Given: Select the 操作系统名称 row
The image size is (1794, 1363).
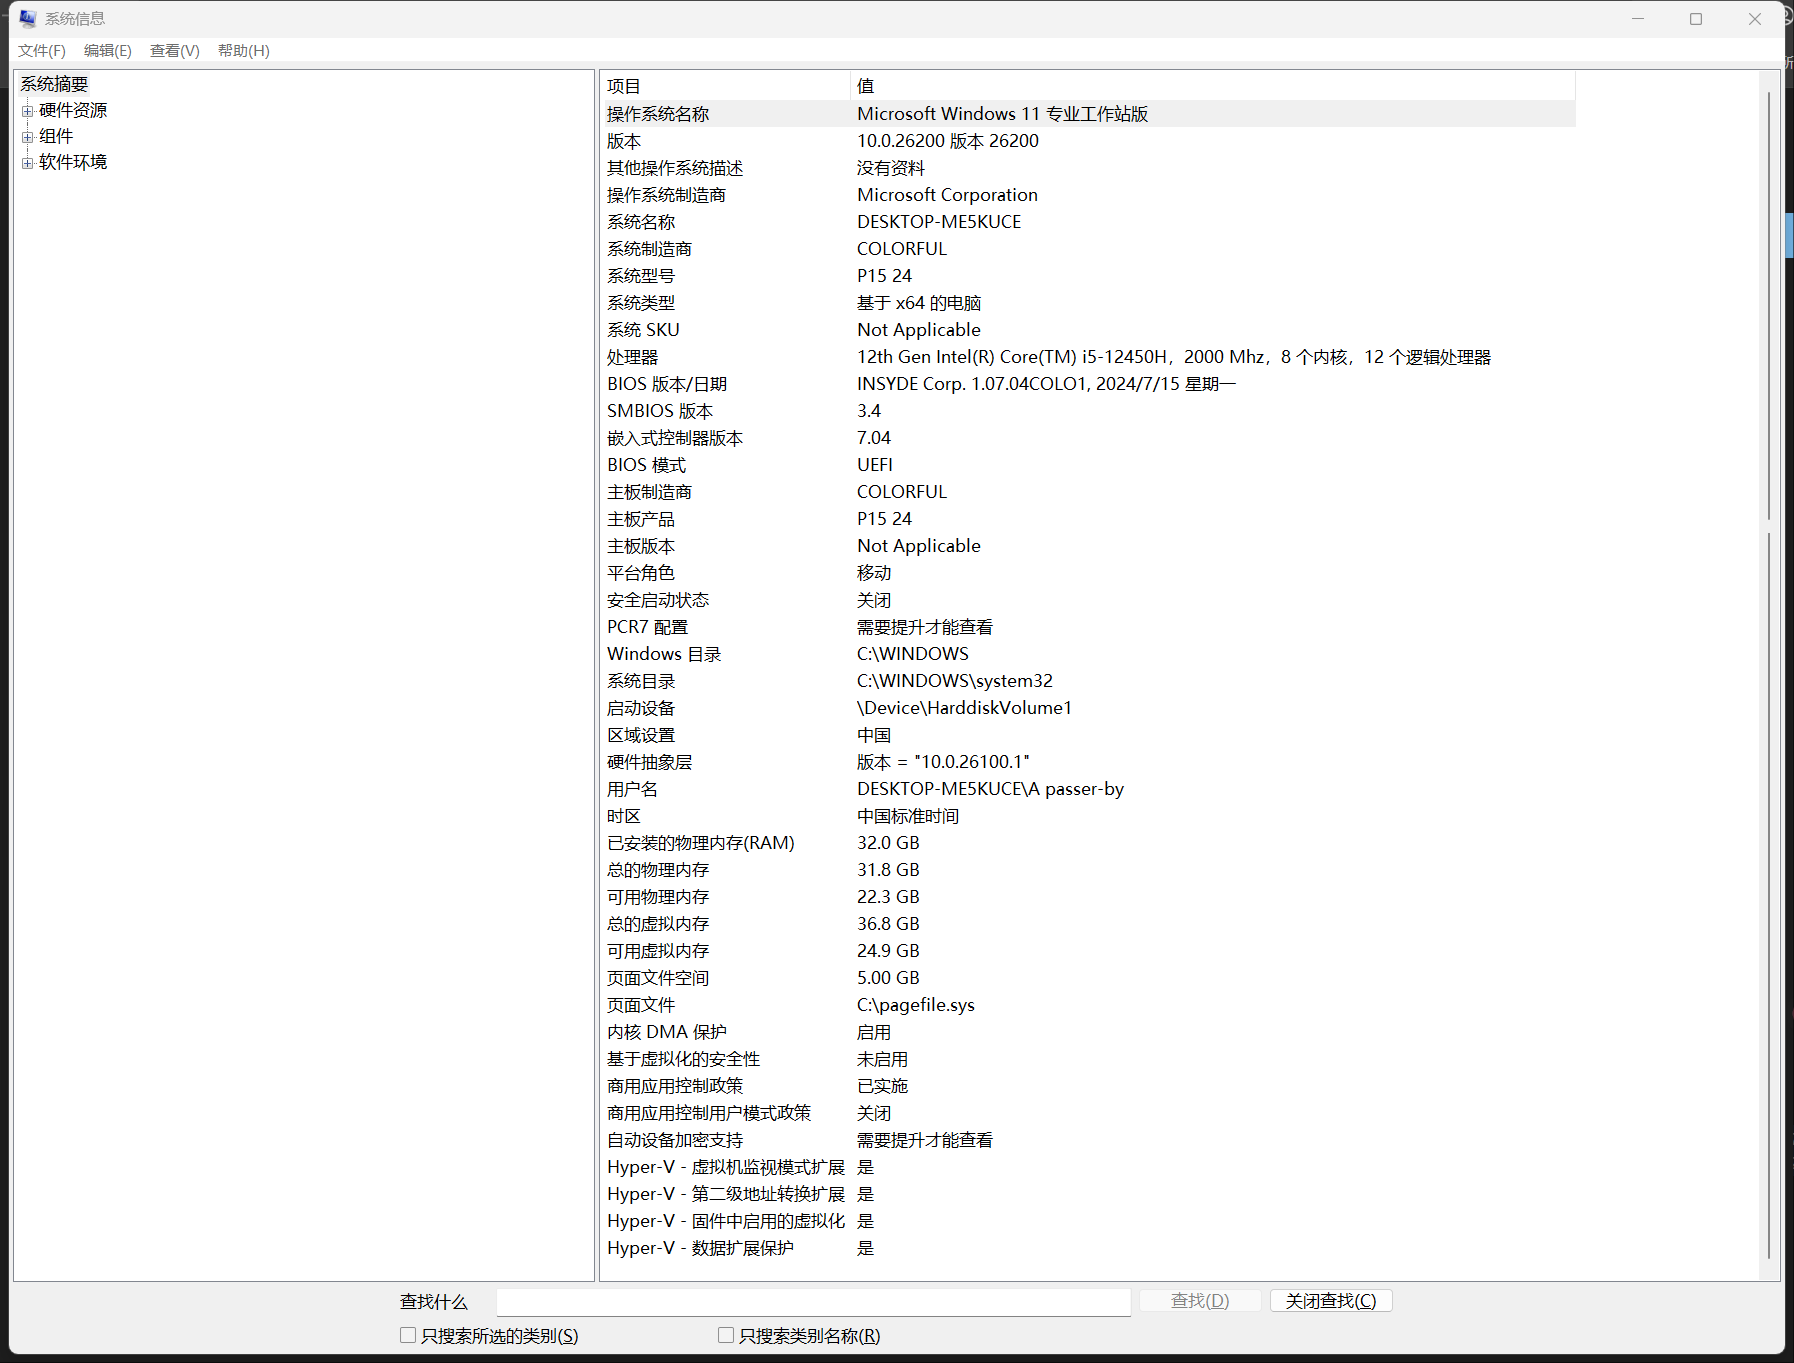Looking at the screenshot, I should (1088, 114).
